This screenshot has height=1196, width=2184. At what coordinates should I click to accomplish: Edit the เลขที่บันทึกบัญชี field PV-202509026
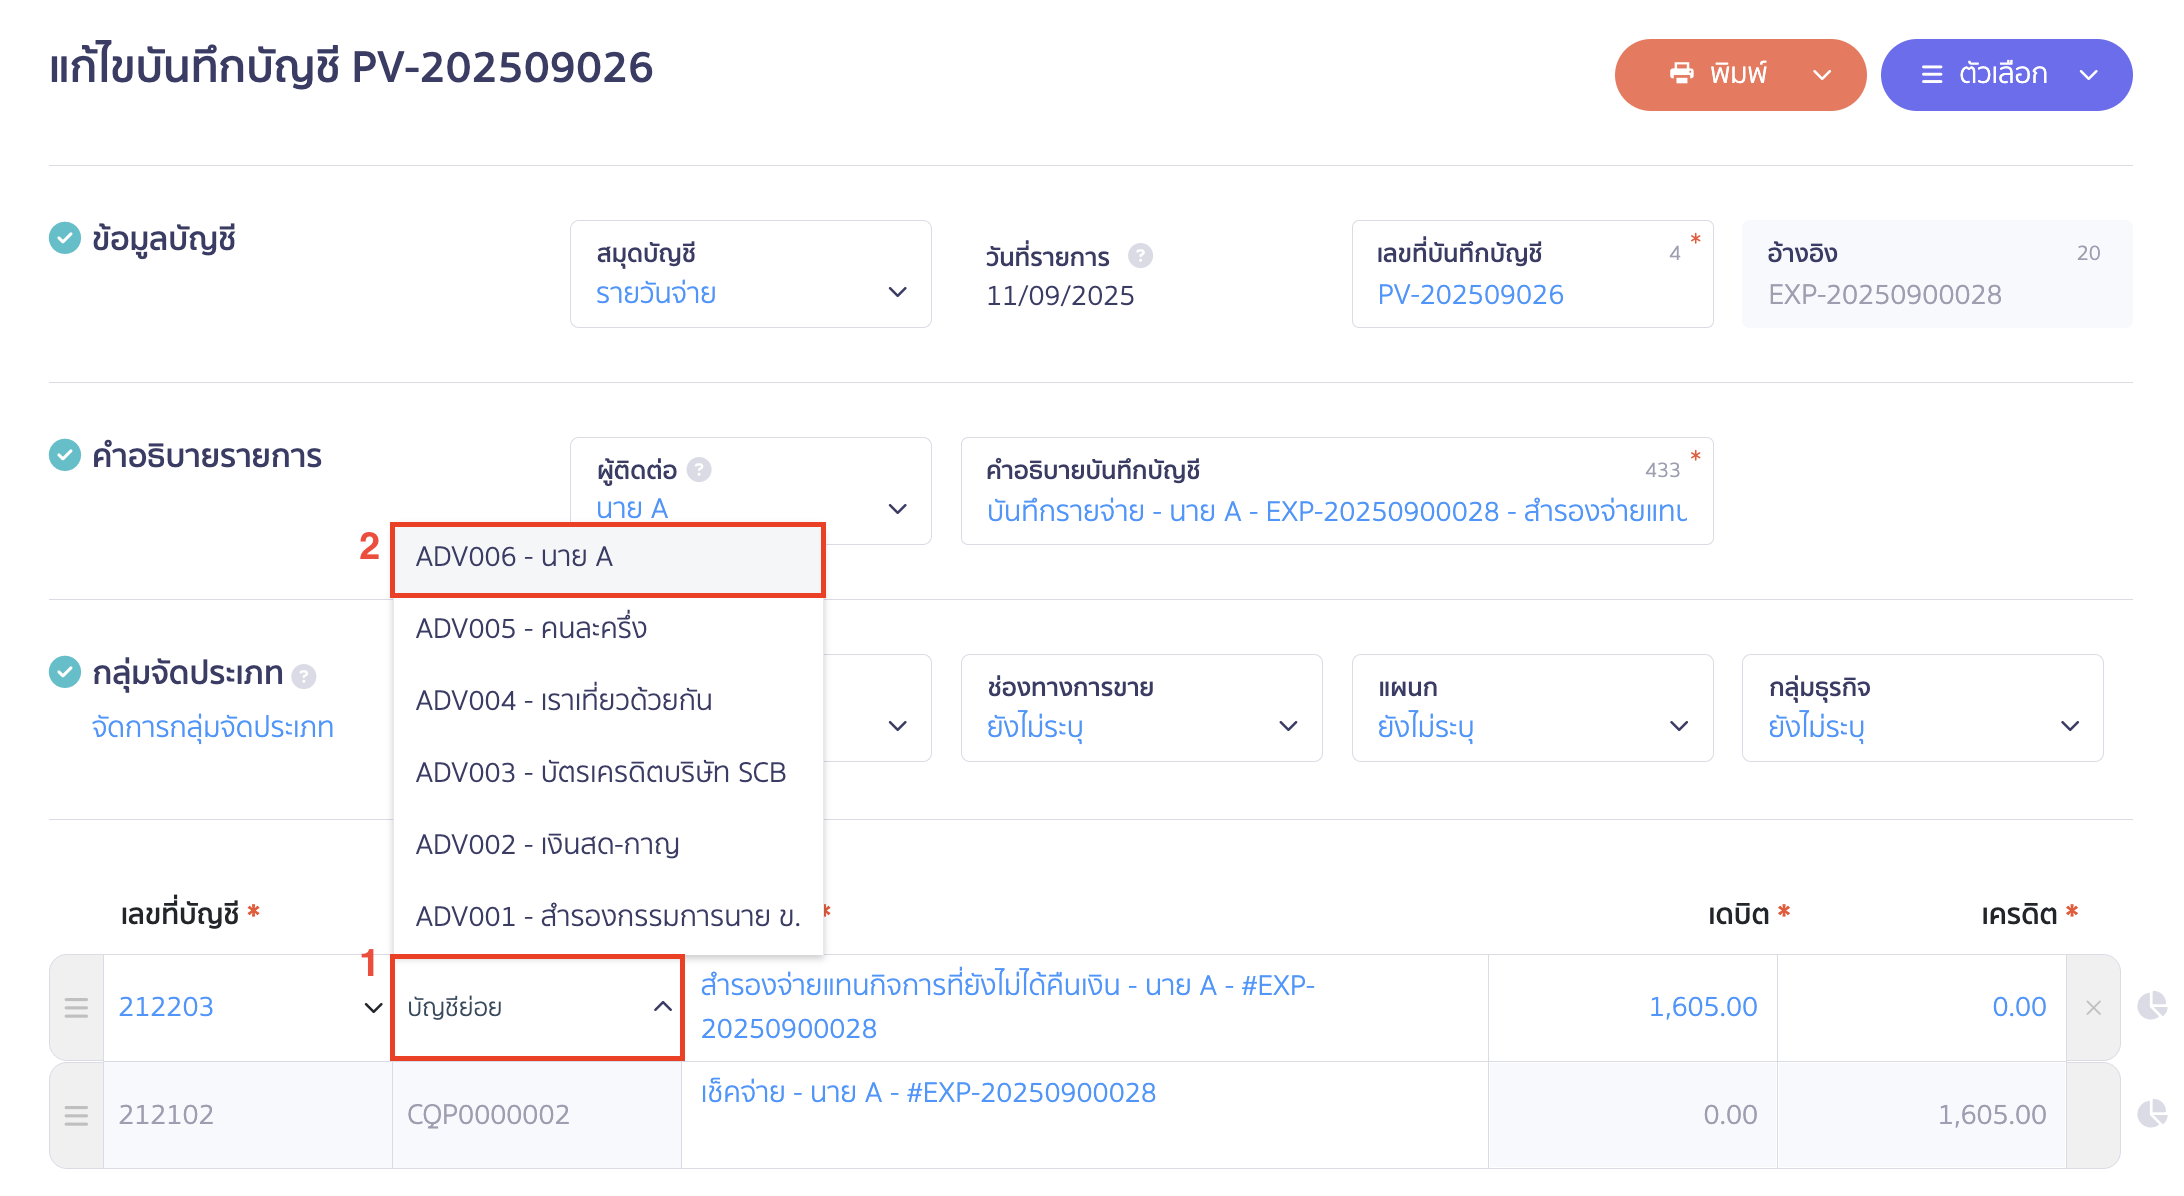pyautogui.click(x=1532, y=274)
